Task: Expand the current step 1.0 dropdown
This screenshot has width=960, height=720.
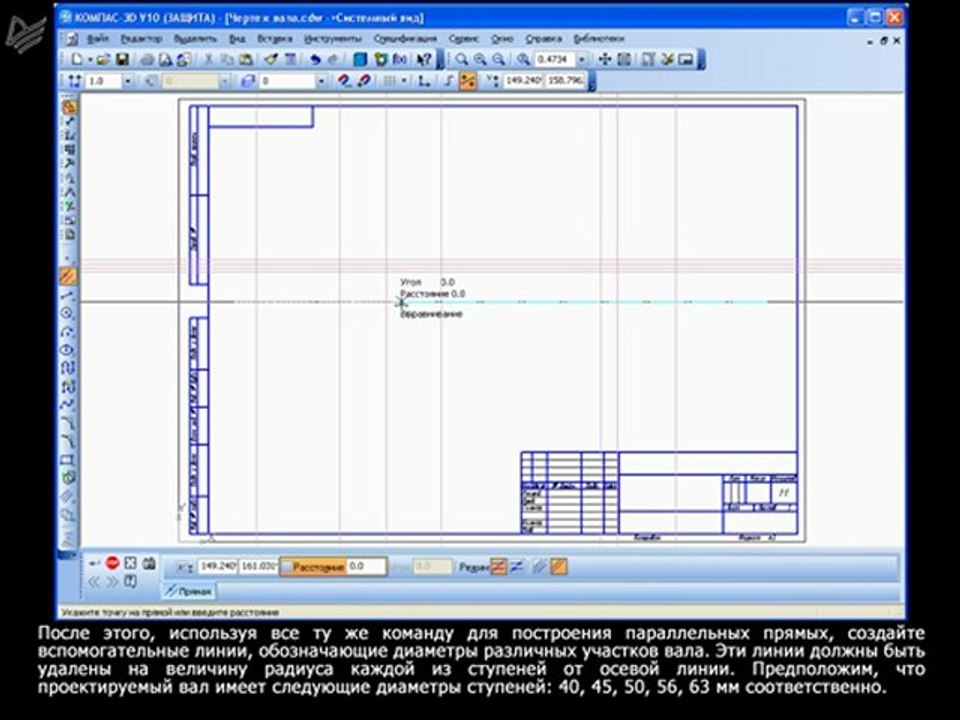Action: (x=127, y=81)
